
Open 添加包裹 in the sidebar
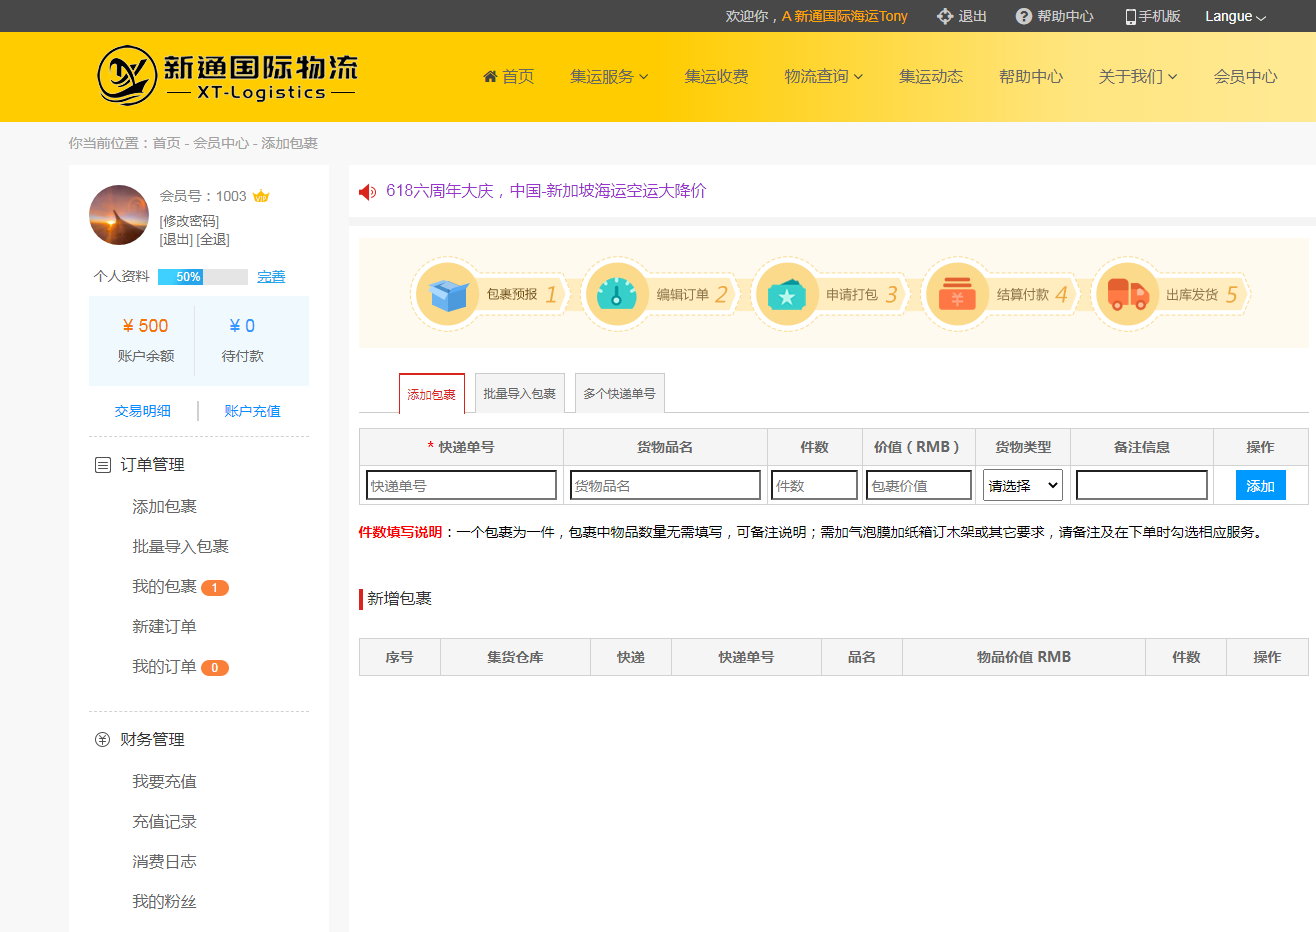pyautogui.click(x=164, y=507)
